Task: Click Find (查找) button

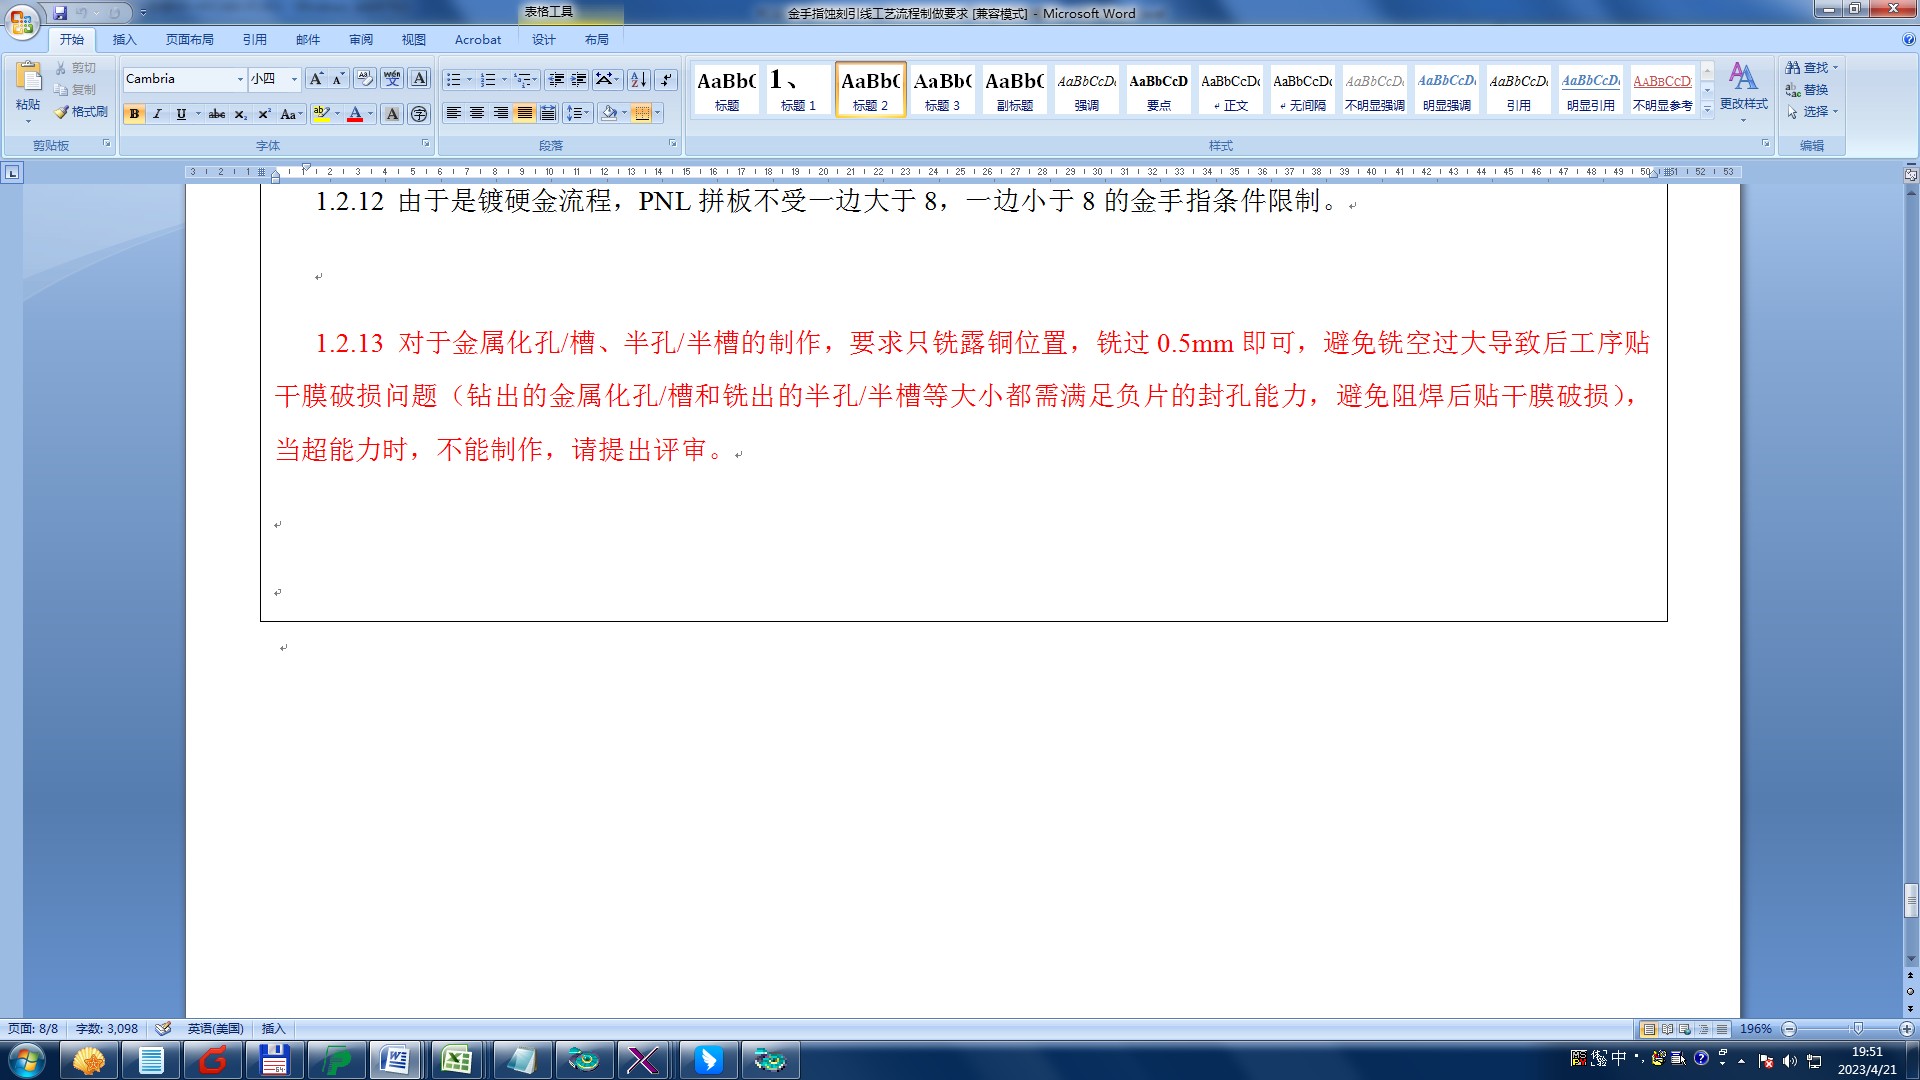Action: pyautogui.click(x=1811, y=67)
